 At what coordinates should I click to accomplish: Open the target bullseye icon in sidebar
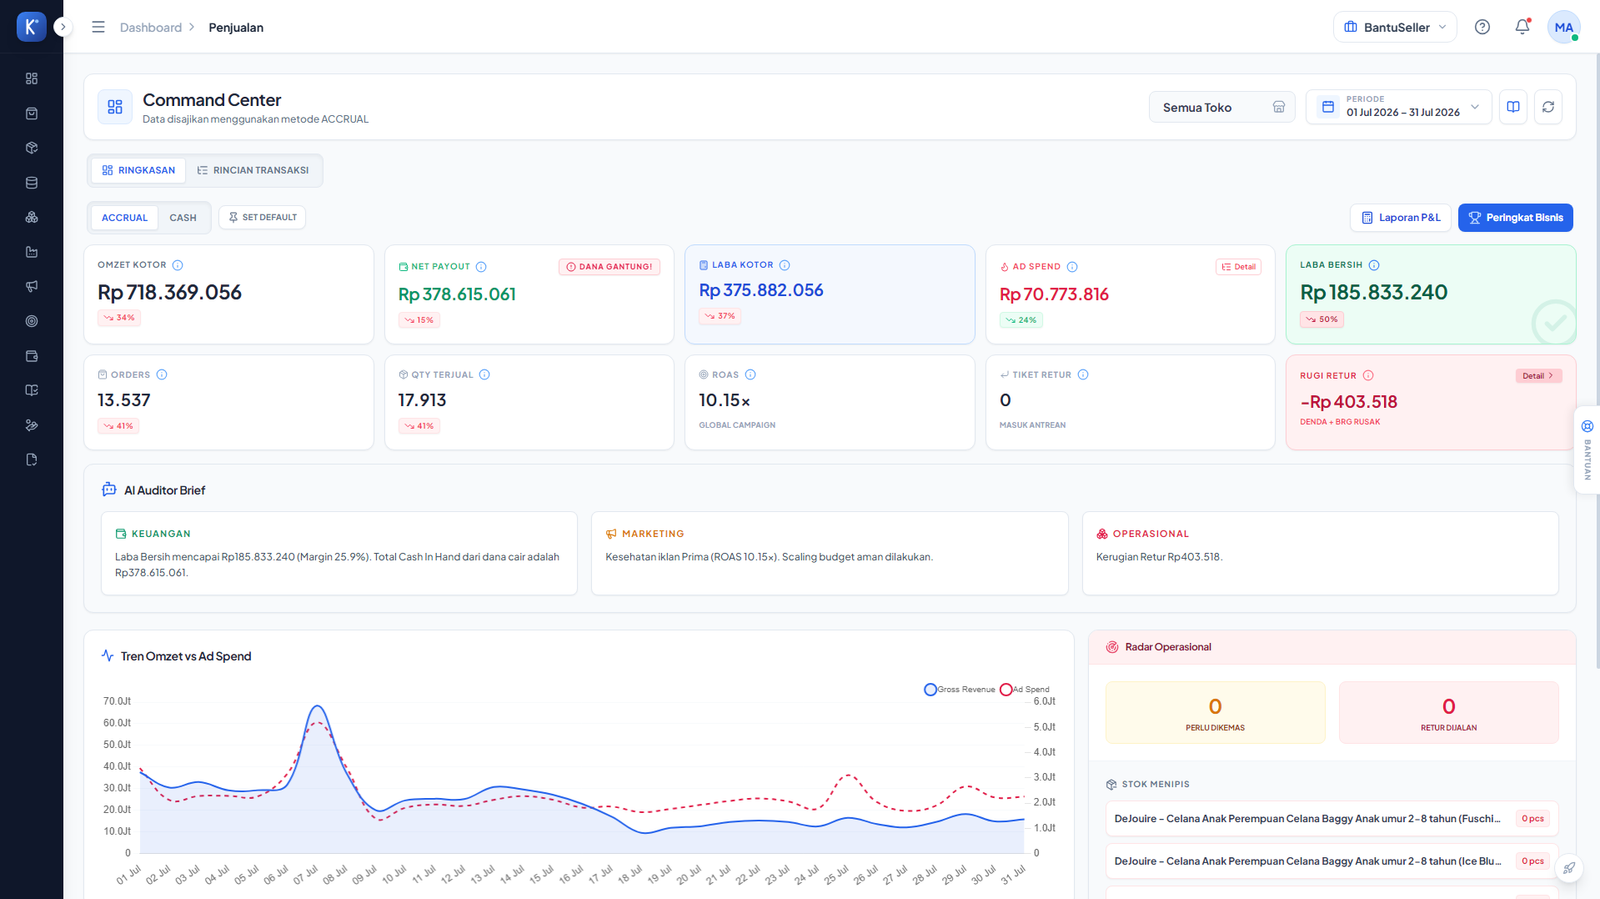(x=31, y=321)
